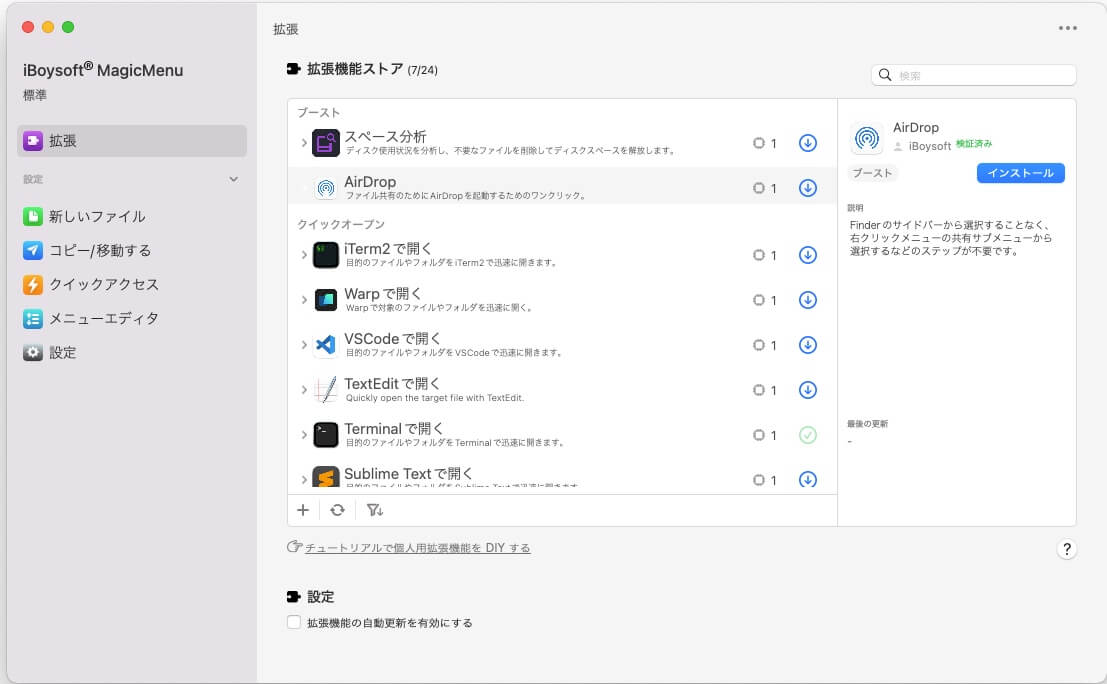Image resolution: width=1107 pixels, height=684 pixels.
Task: Click the AirDrop icon in the extension list
Action: tap(325, 188)
